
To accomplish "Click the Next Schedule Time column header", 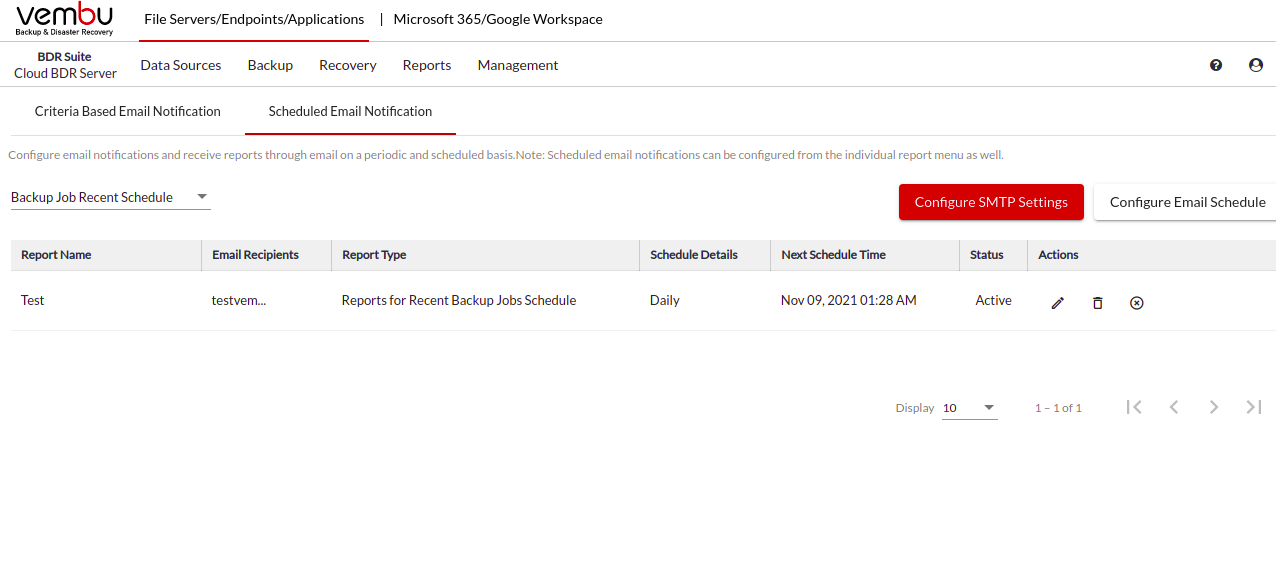I will [x=833, y=255].
